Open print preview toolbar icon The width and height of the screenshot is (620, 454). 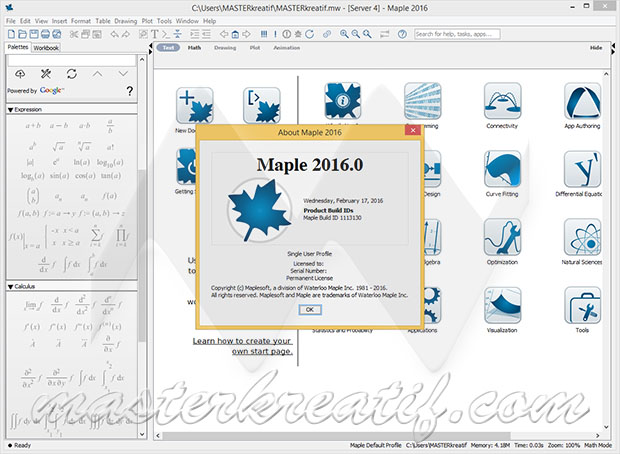[x=57, y=34]
